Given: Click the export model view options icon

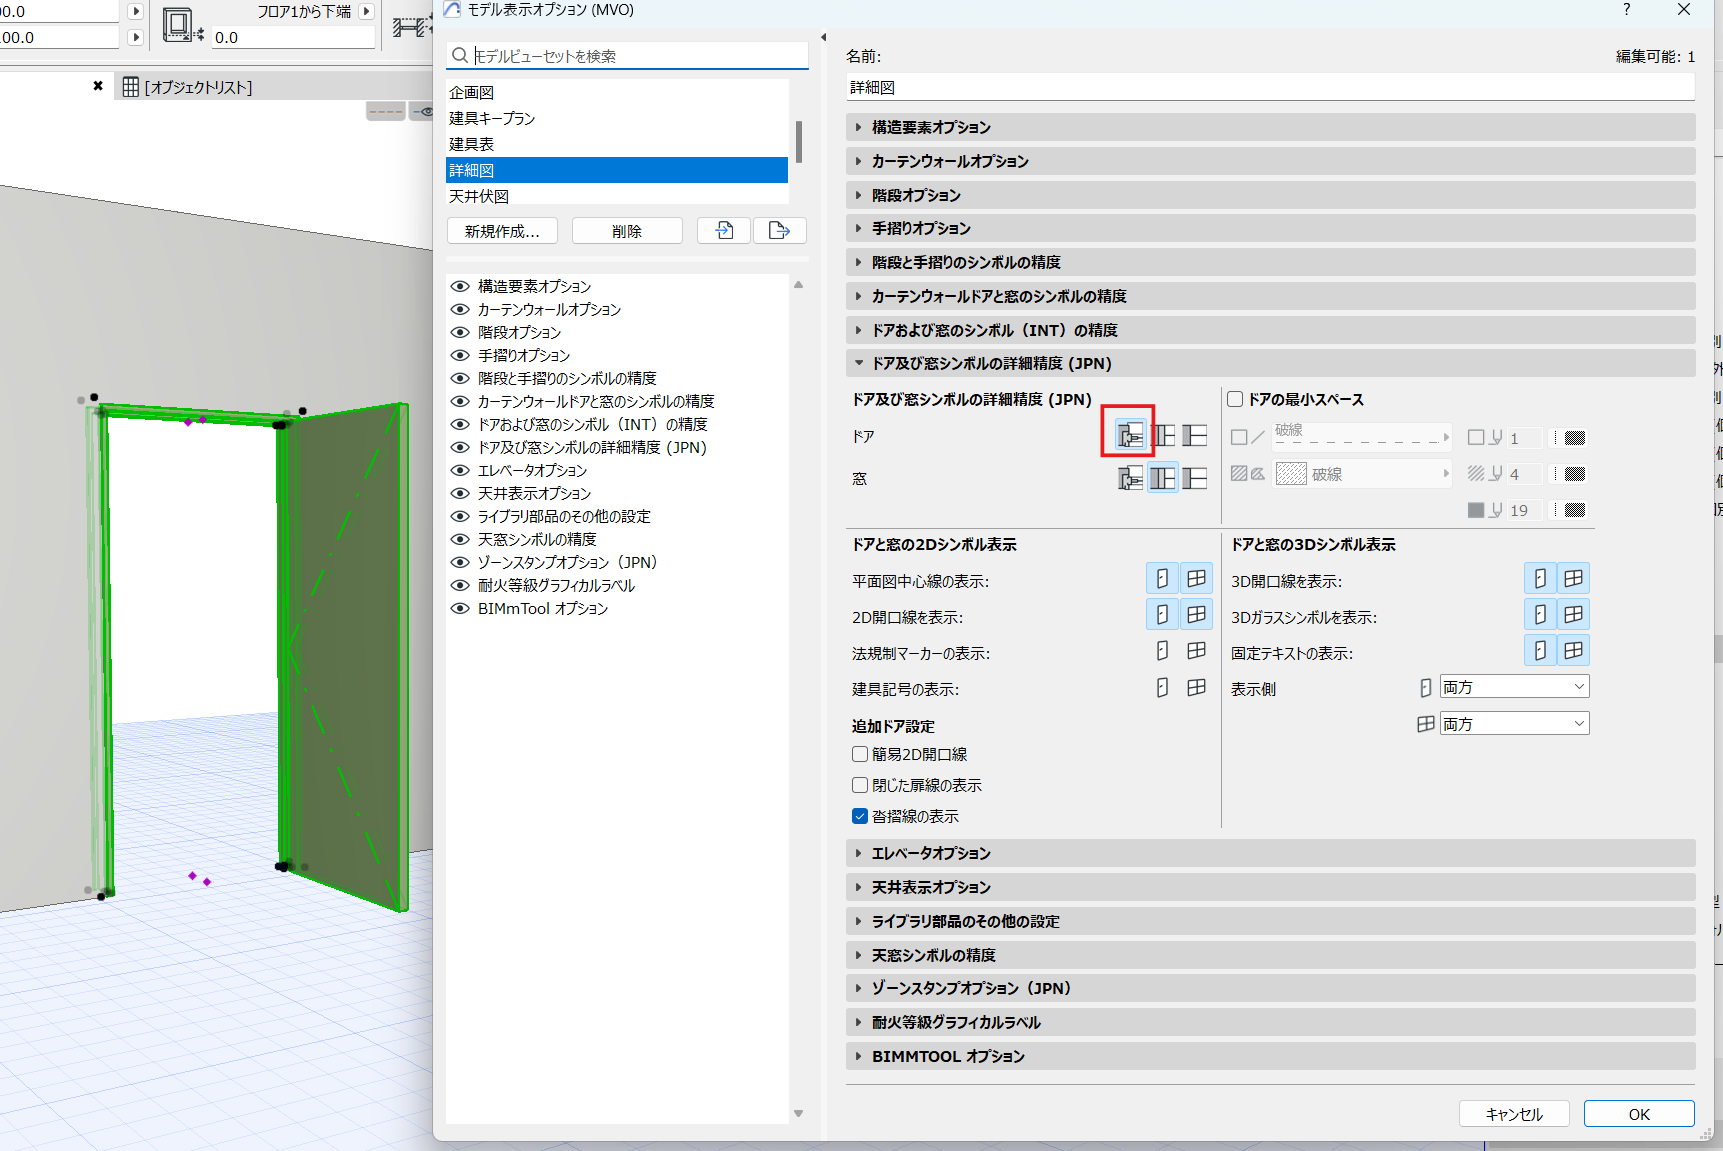Looking at the screenshot, I should coord(779,231).
